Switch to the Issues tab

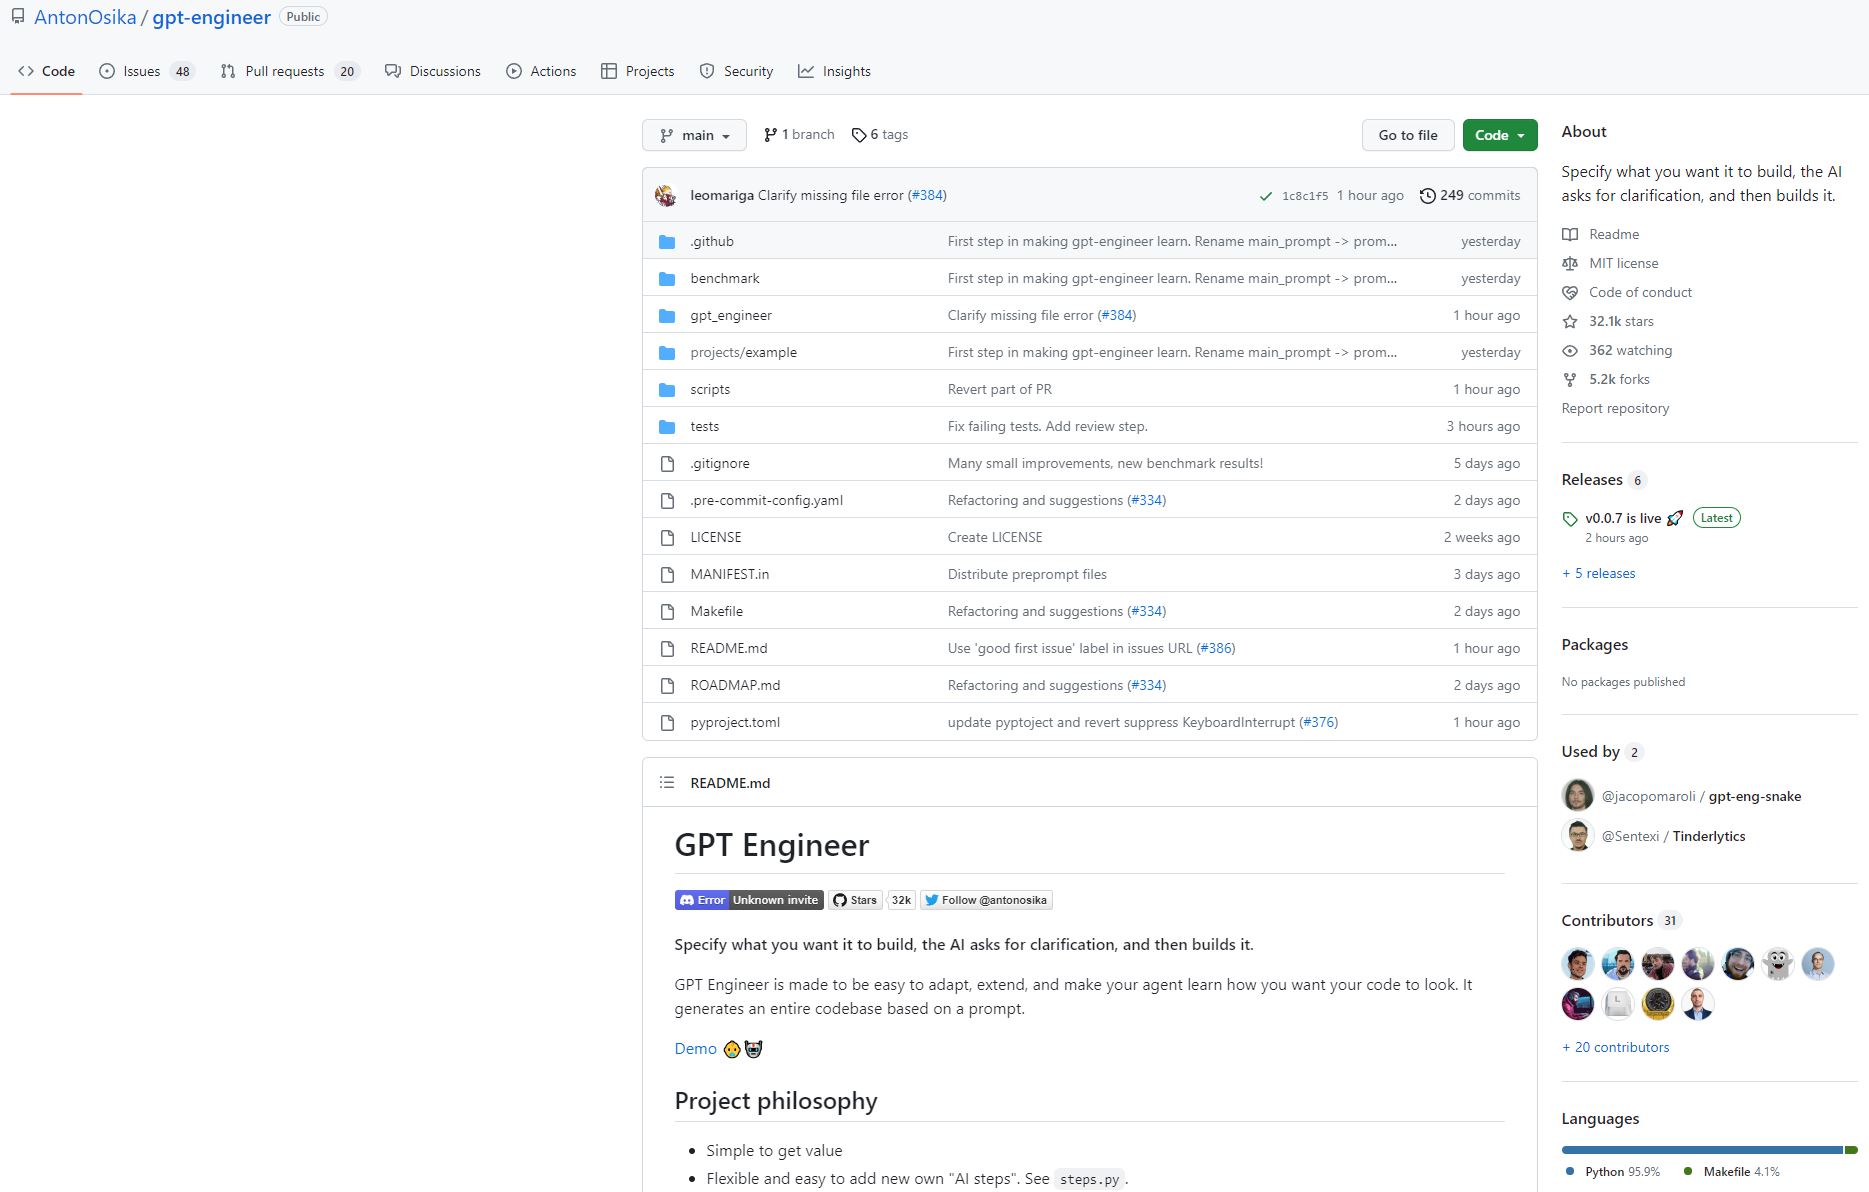tap(146, 71)
